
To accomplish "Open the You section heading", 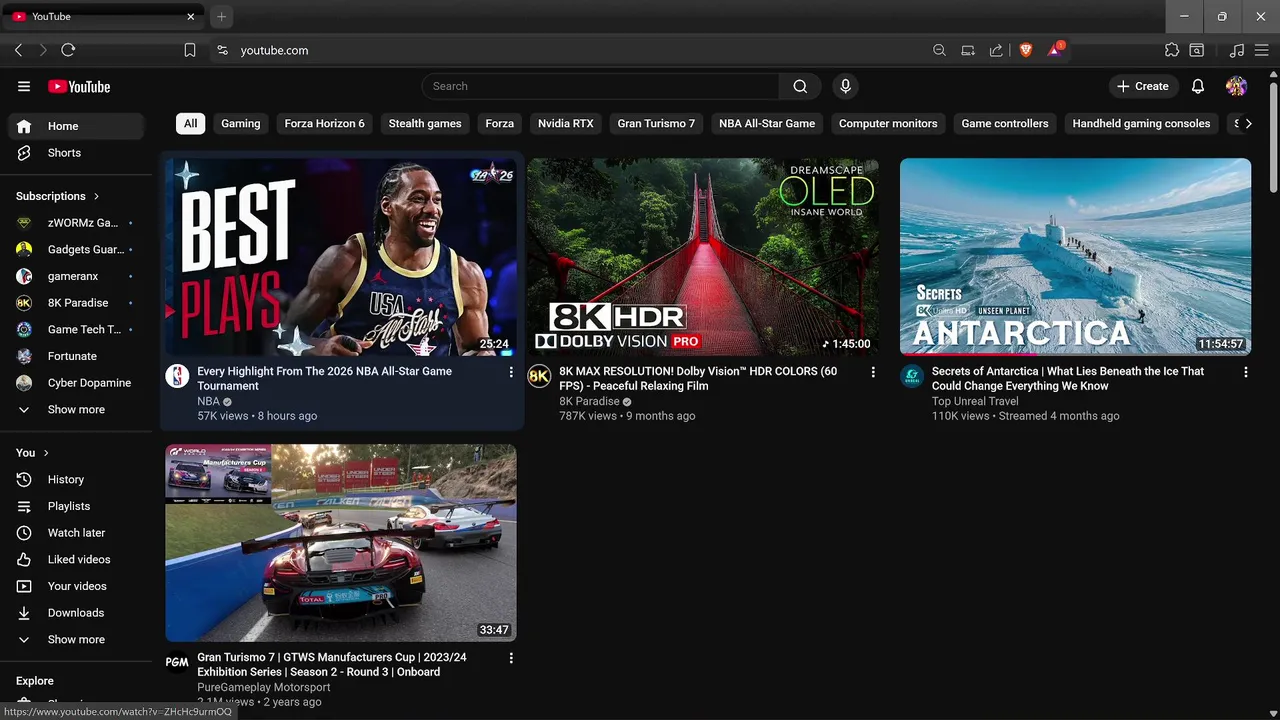I will click(x=32, y=453).
